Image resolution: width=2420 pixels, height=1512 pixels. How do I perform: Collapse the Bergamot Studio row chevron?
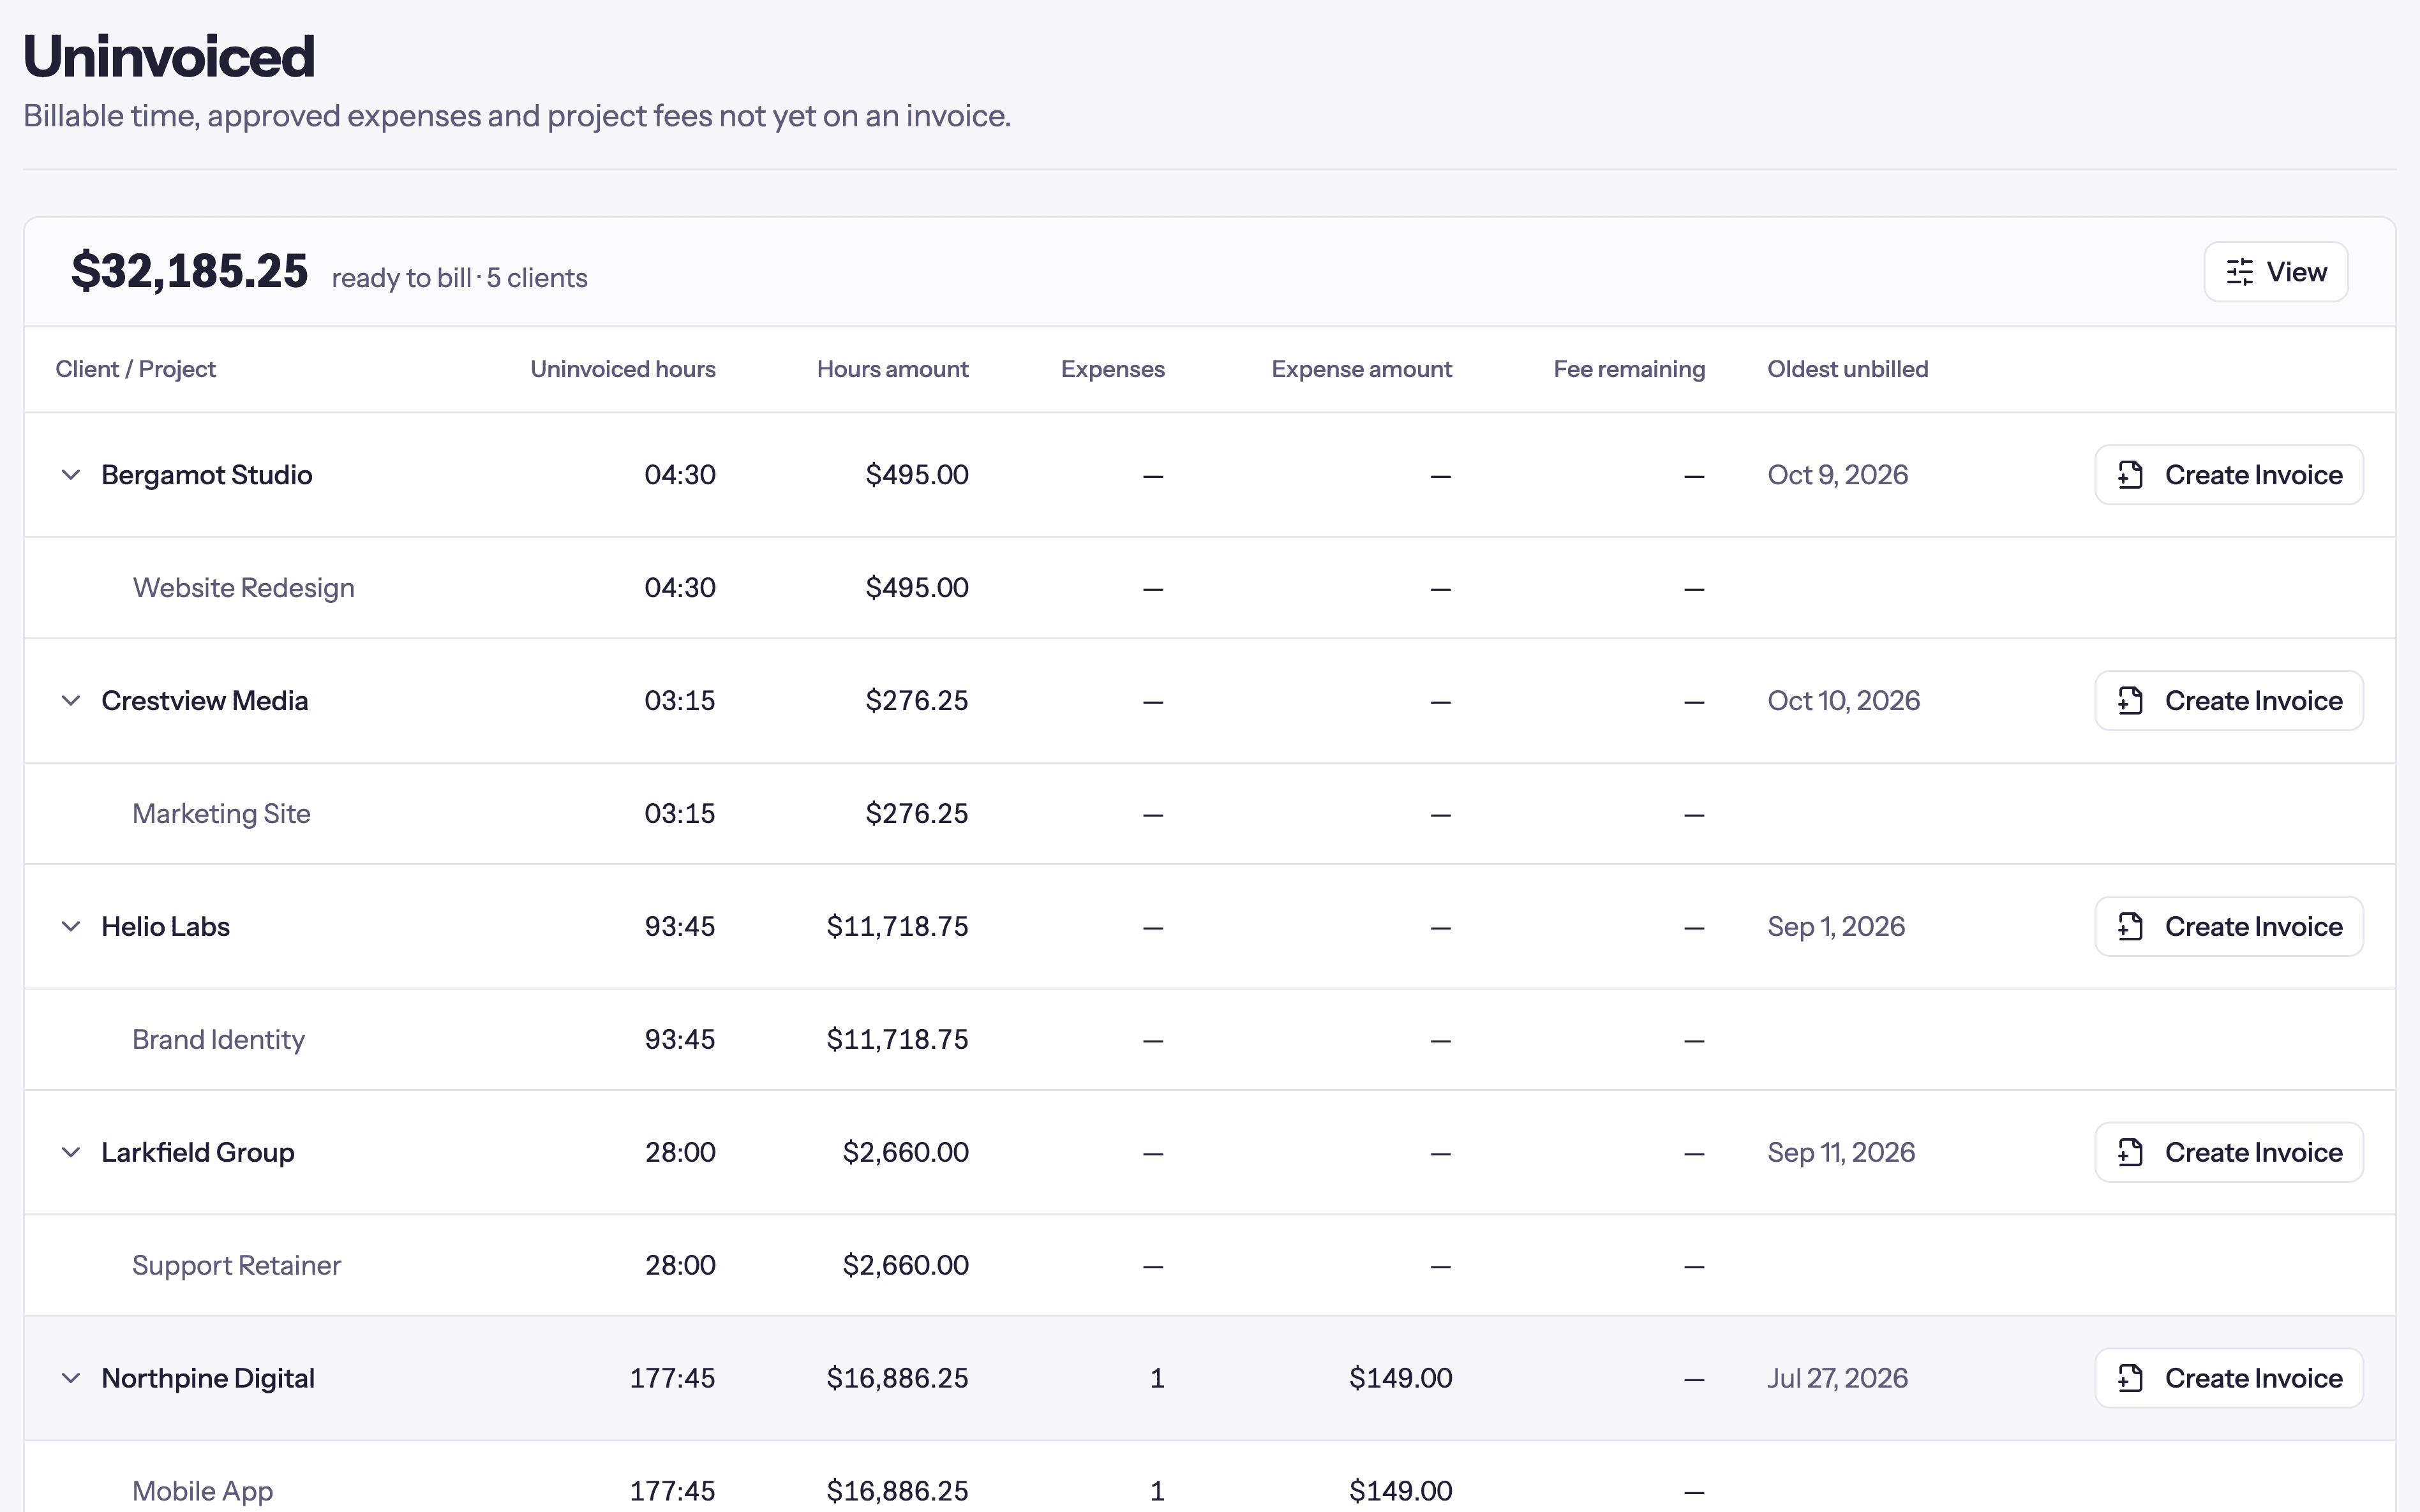coord(70,475)
